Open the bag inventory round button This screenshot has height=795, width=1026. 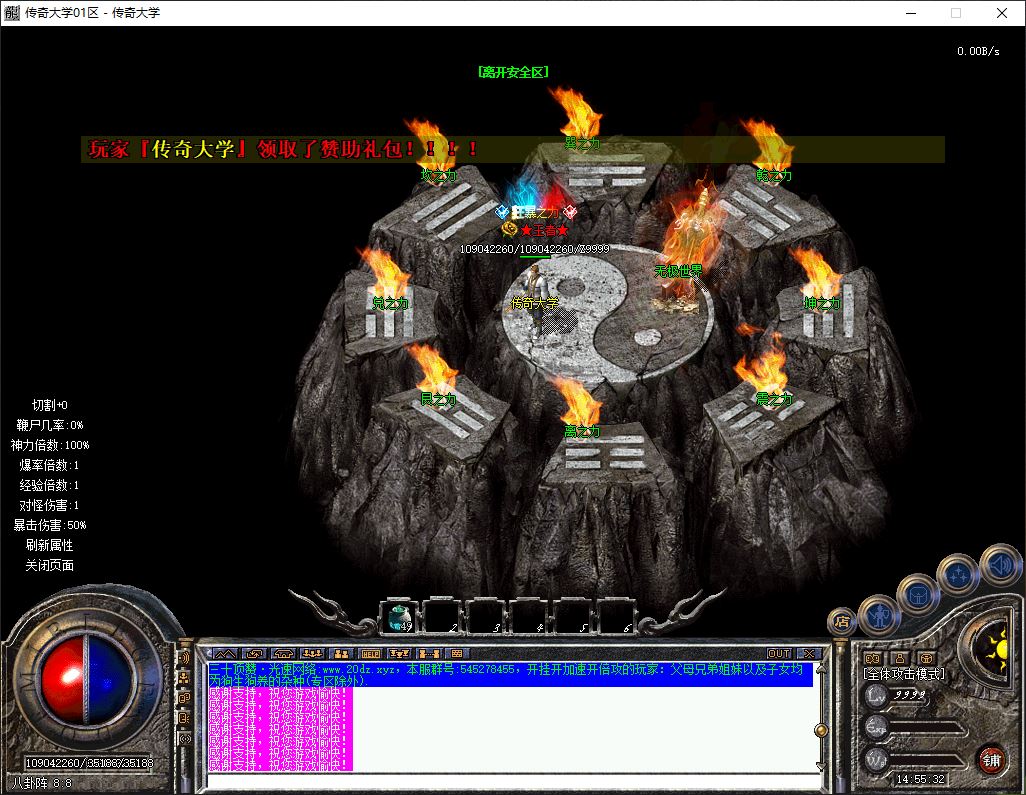918,595
